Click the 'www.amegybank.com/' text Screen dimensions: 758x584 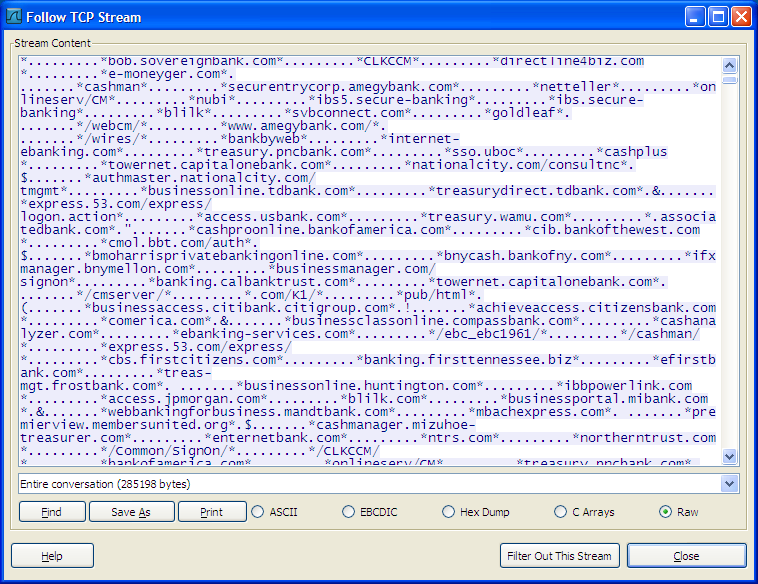pos(300,126)
